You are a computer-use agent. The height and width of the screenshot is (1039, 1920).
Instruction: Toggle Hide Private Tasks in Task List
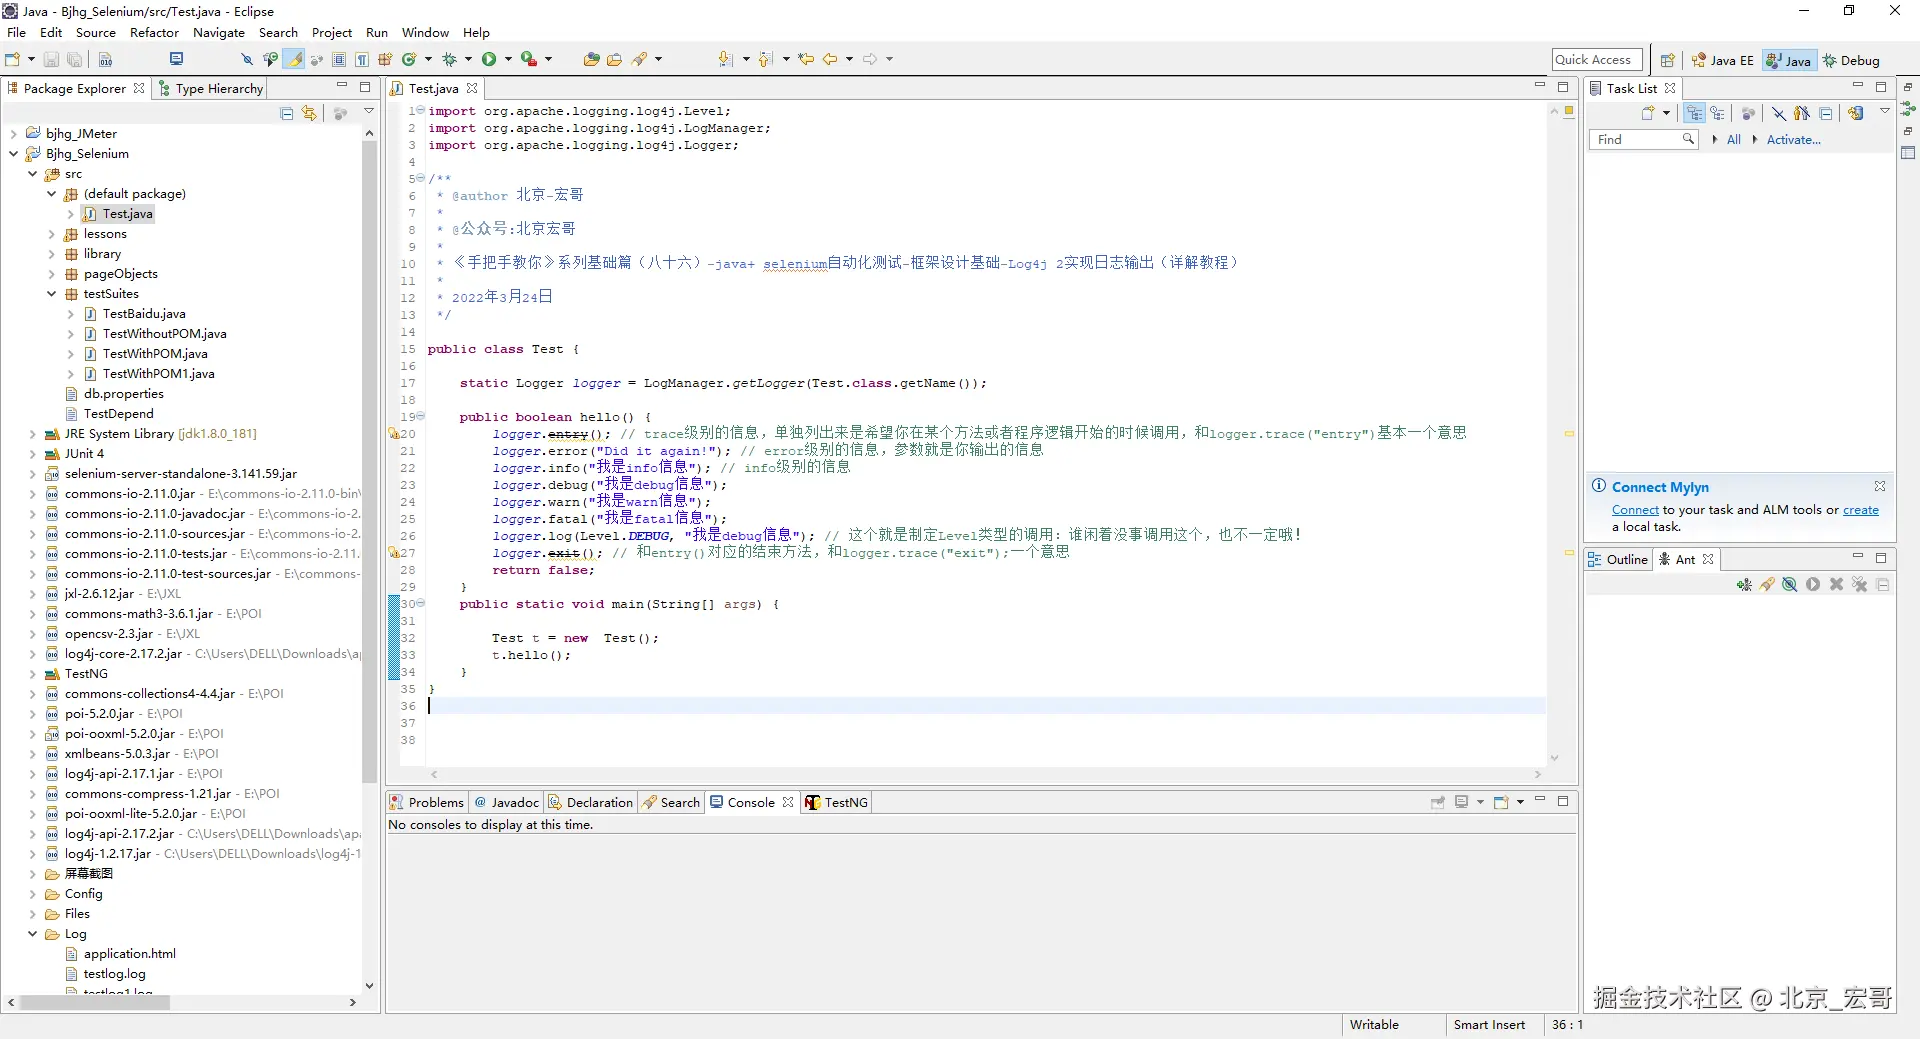pyautogui.click(x=1802, y=114)
